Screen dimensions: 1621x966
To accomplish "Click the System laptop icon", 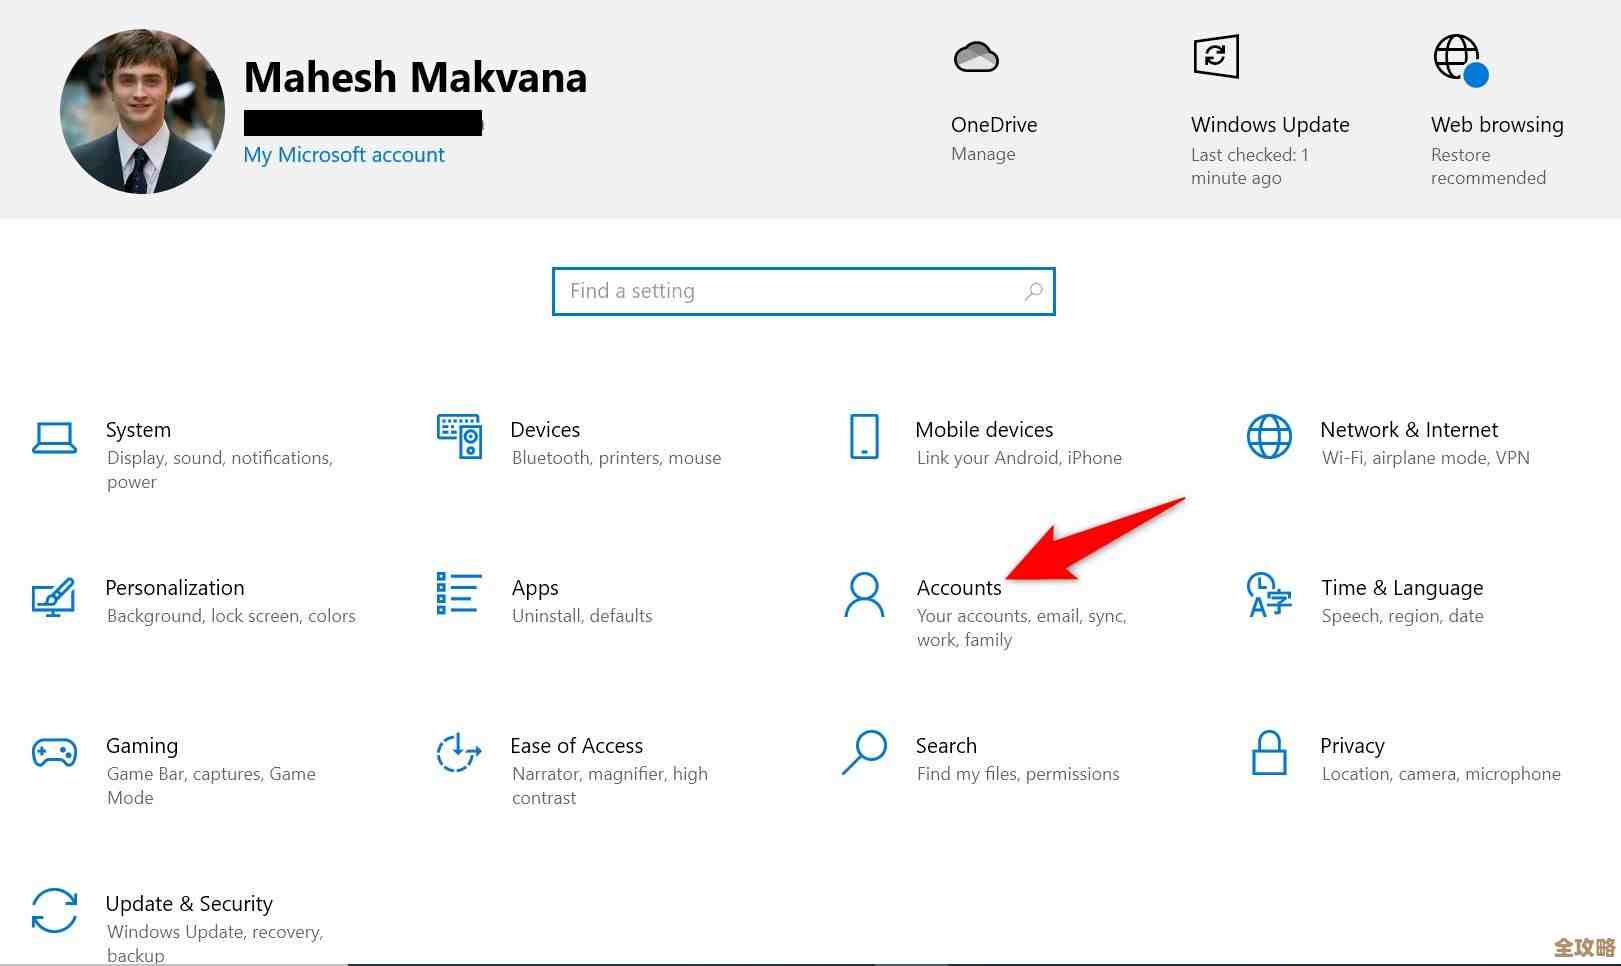I will click(54, 438).
